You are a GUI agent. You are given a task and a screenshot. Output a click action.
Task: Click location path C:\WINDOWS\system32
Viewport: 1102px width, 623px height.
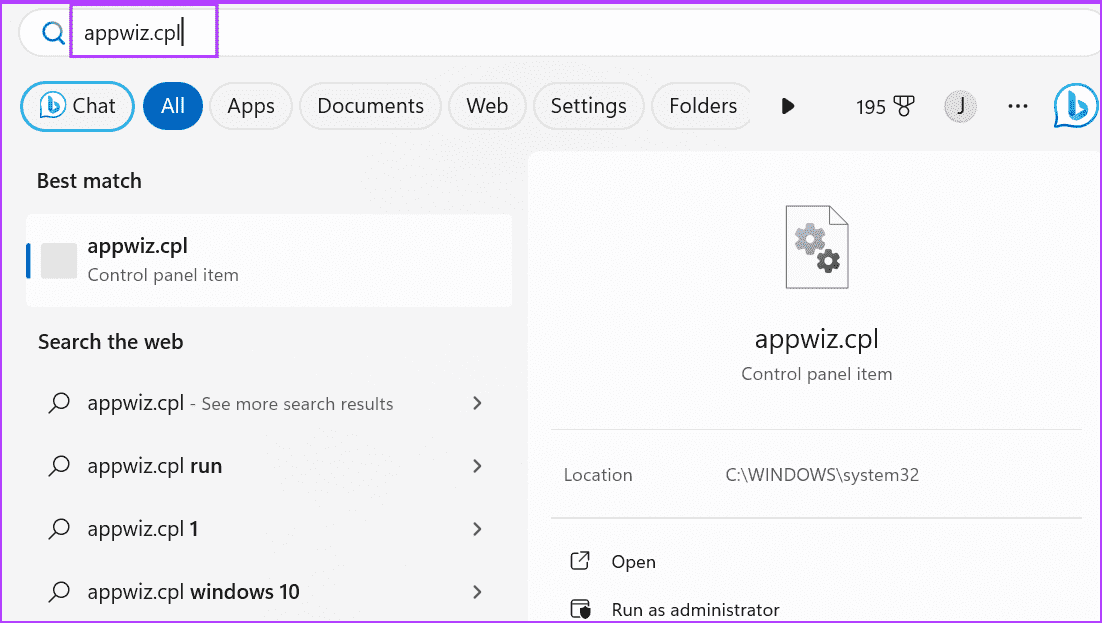coord(822,475)
